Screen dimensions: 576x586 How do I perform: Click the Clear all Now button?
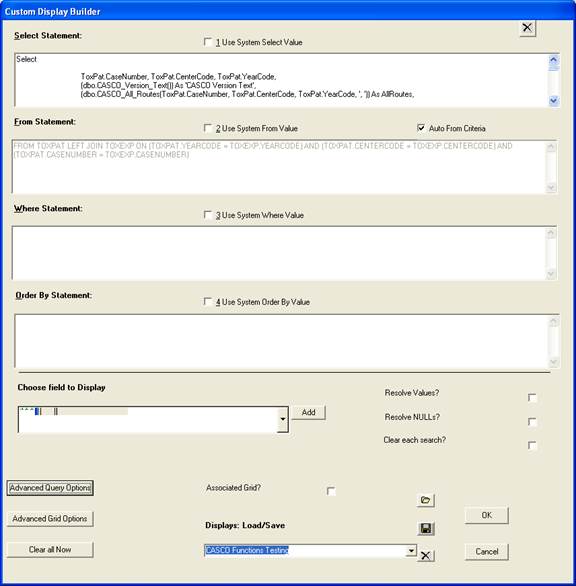50,550
